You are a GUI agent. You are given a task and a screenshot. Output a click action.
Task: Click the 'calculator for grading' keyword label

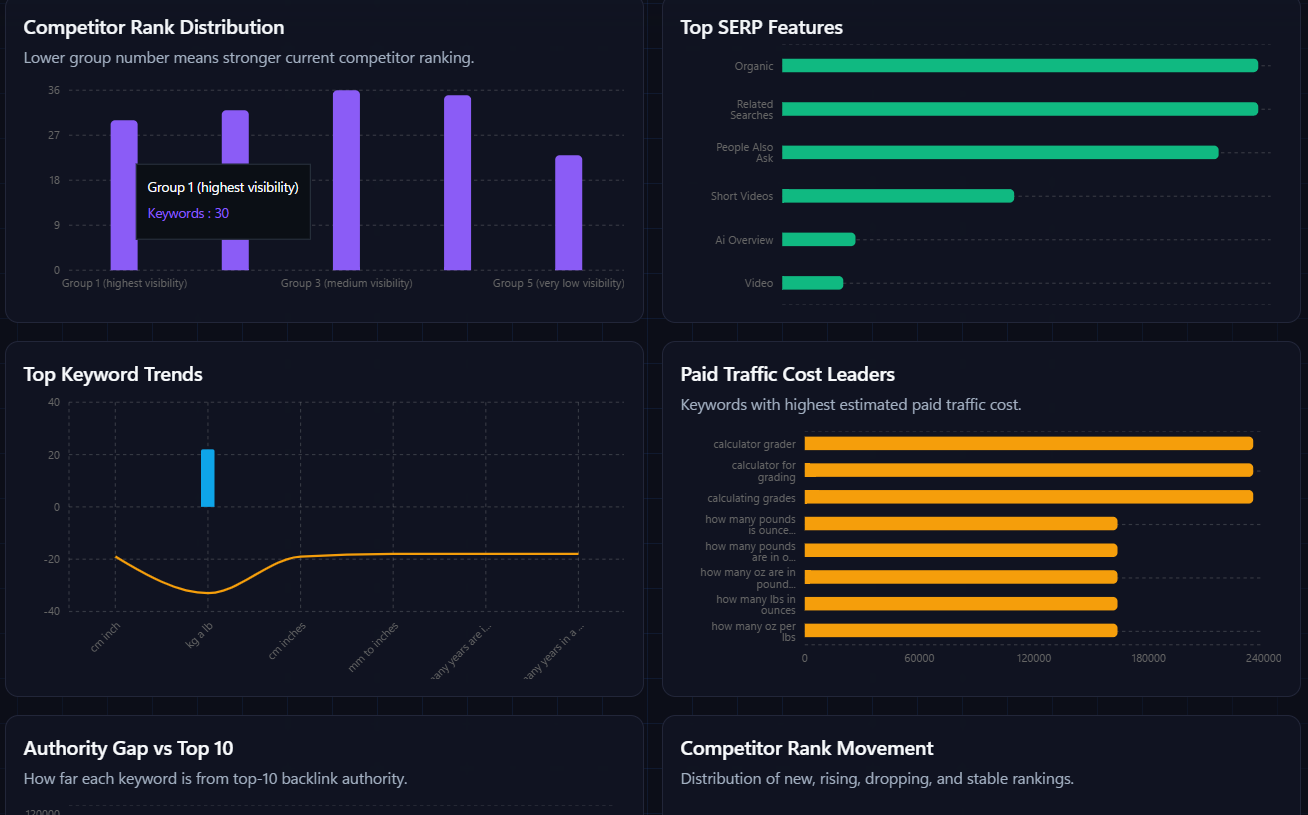click(764, 471)
